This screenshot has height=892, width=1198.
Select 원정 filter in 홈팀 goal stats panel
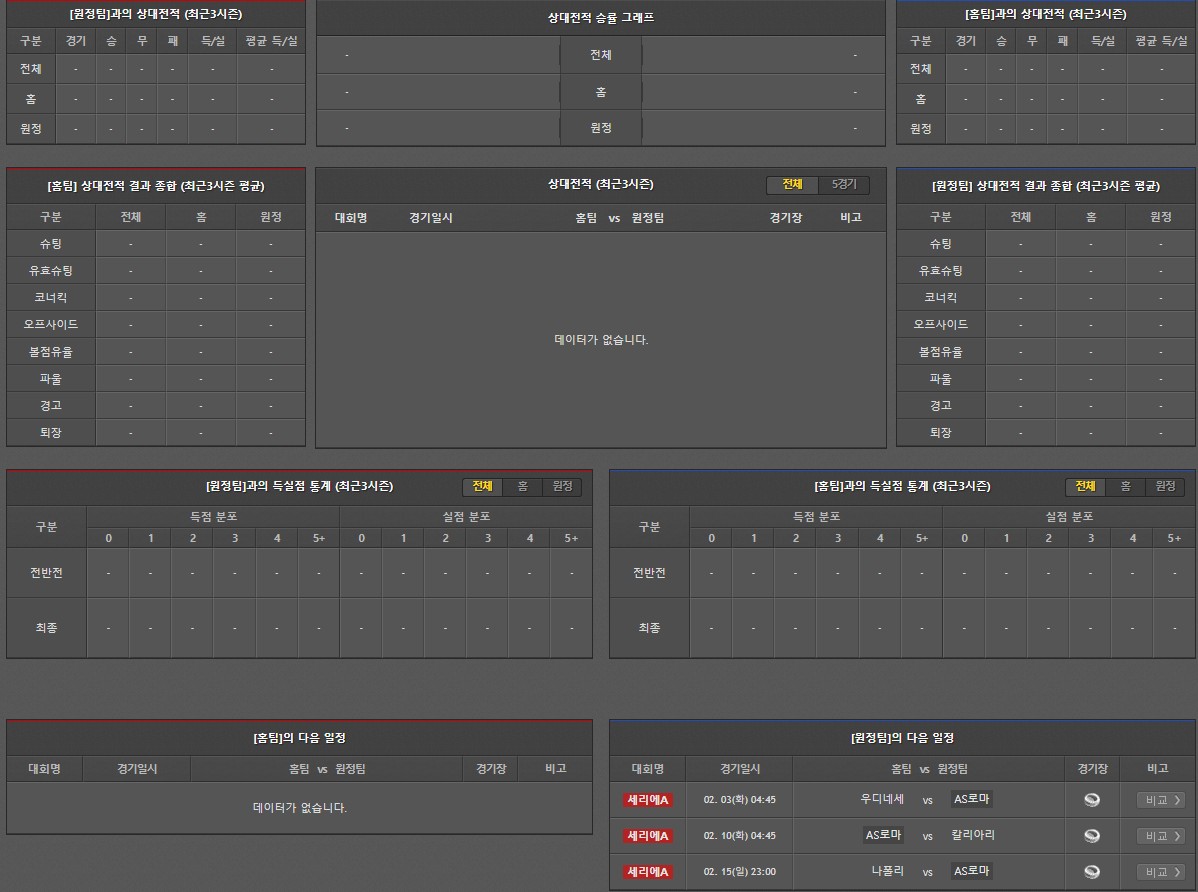click(x=1165, y=486)
